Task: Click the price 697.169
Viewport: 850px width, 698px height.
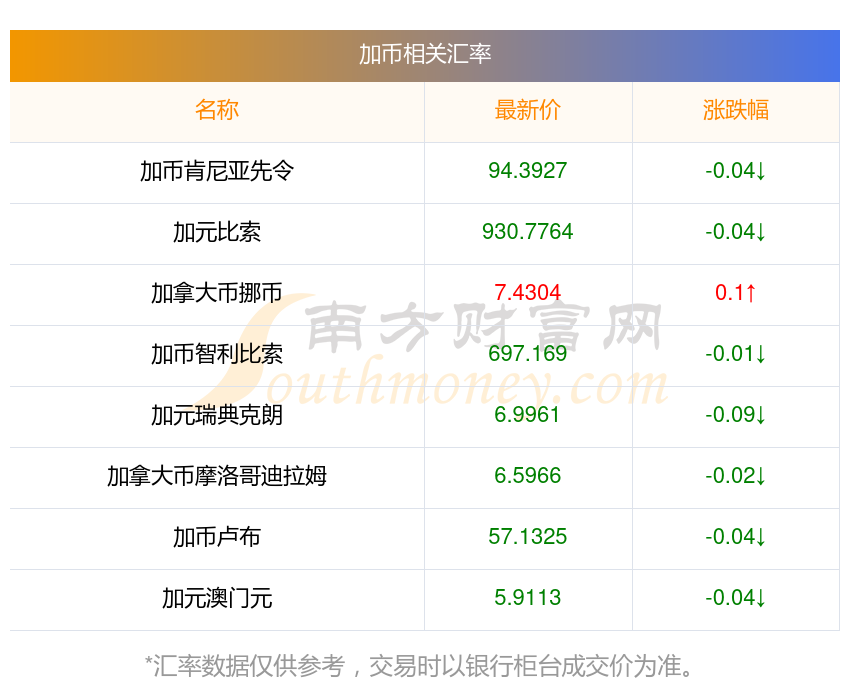Action: [527, 354]
